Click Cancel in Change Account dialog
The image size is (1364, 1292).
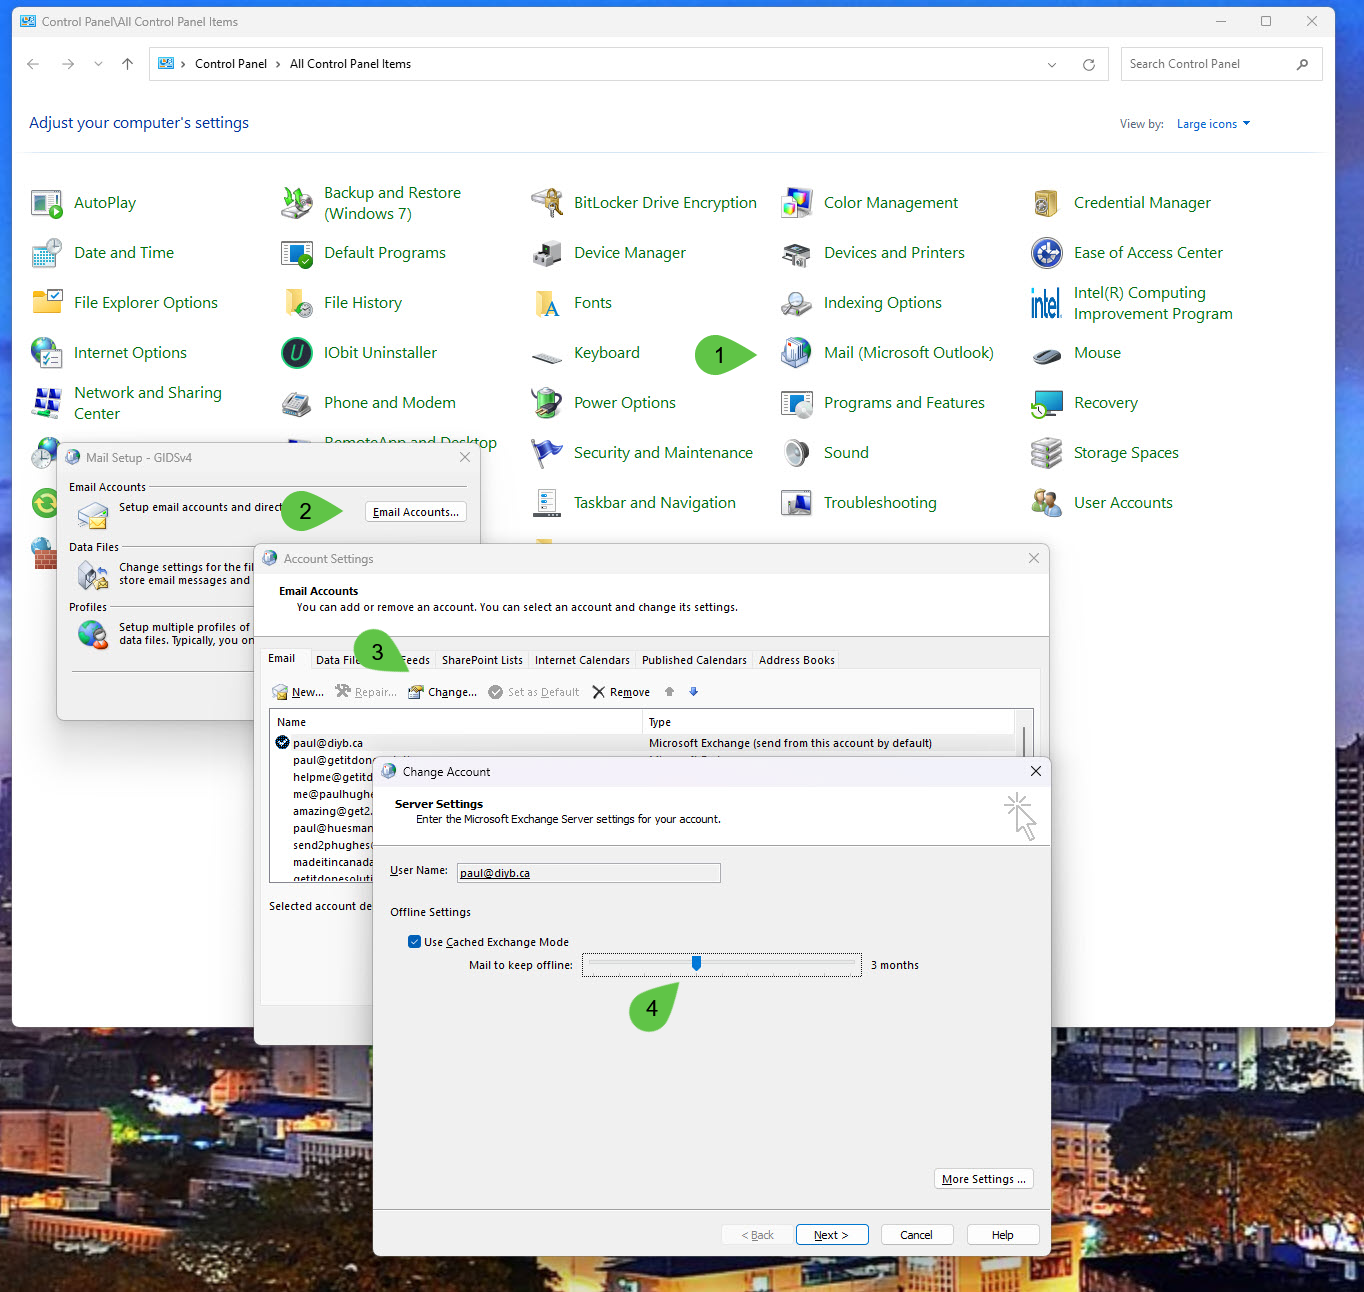coord(916,1235)
